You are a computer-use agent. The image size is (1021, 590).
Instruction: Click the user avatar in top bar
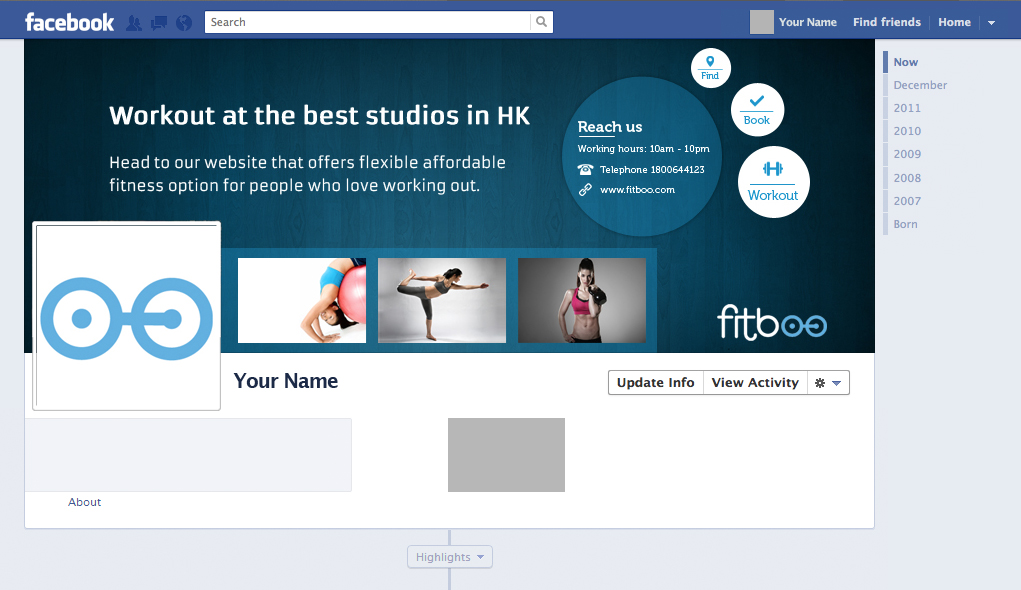click(x=761, y=22)
